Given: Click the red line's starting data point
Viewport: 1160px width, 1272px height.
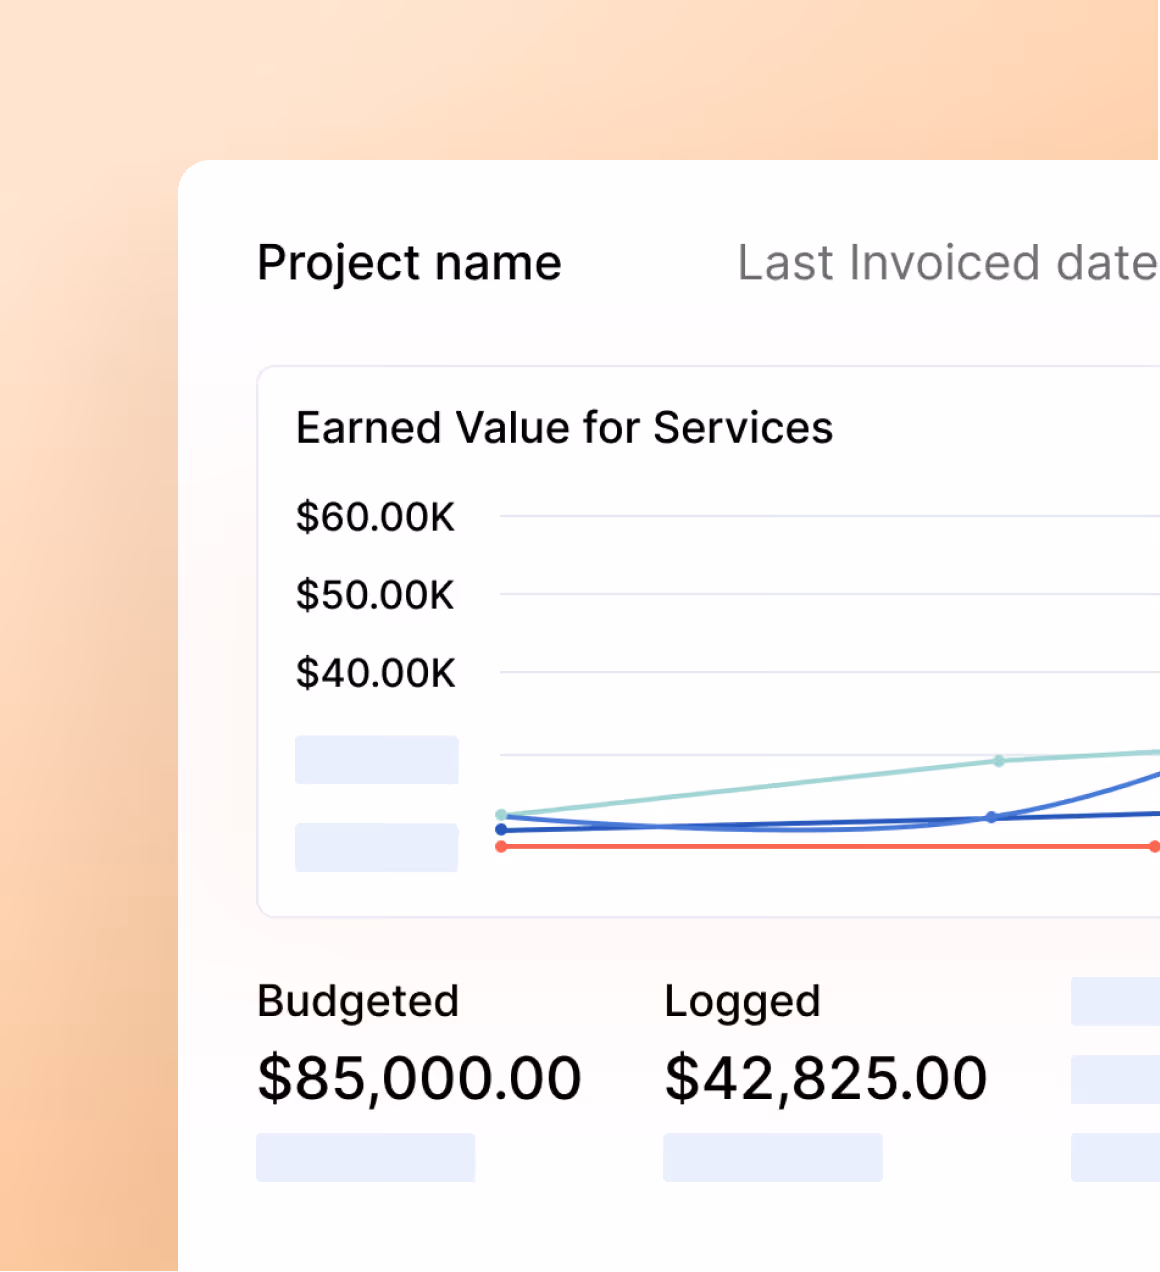Looking at the screenshot, I should (x=501, y=847).
